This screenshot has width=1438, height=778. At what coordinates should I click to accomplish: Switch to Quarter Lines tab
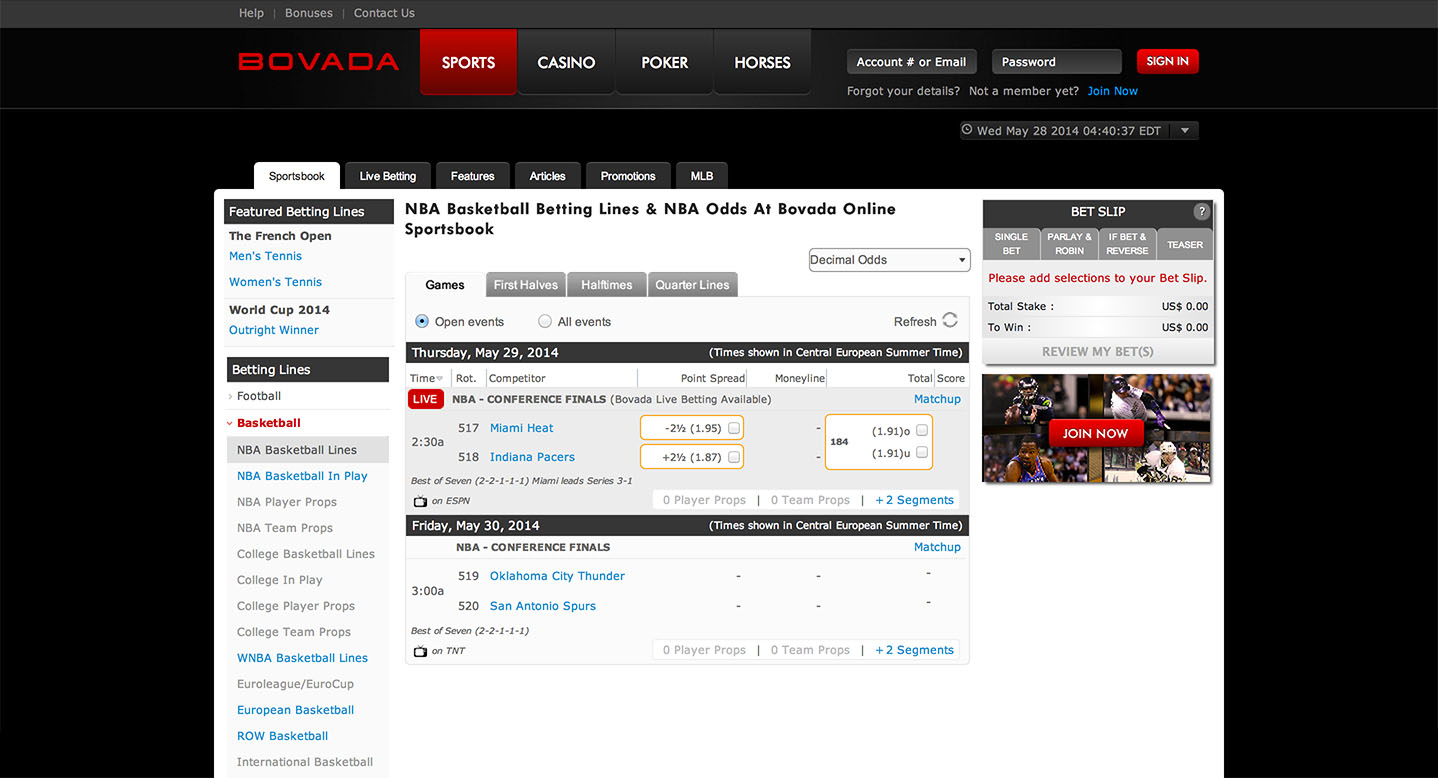[692, 285]
